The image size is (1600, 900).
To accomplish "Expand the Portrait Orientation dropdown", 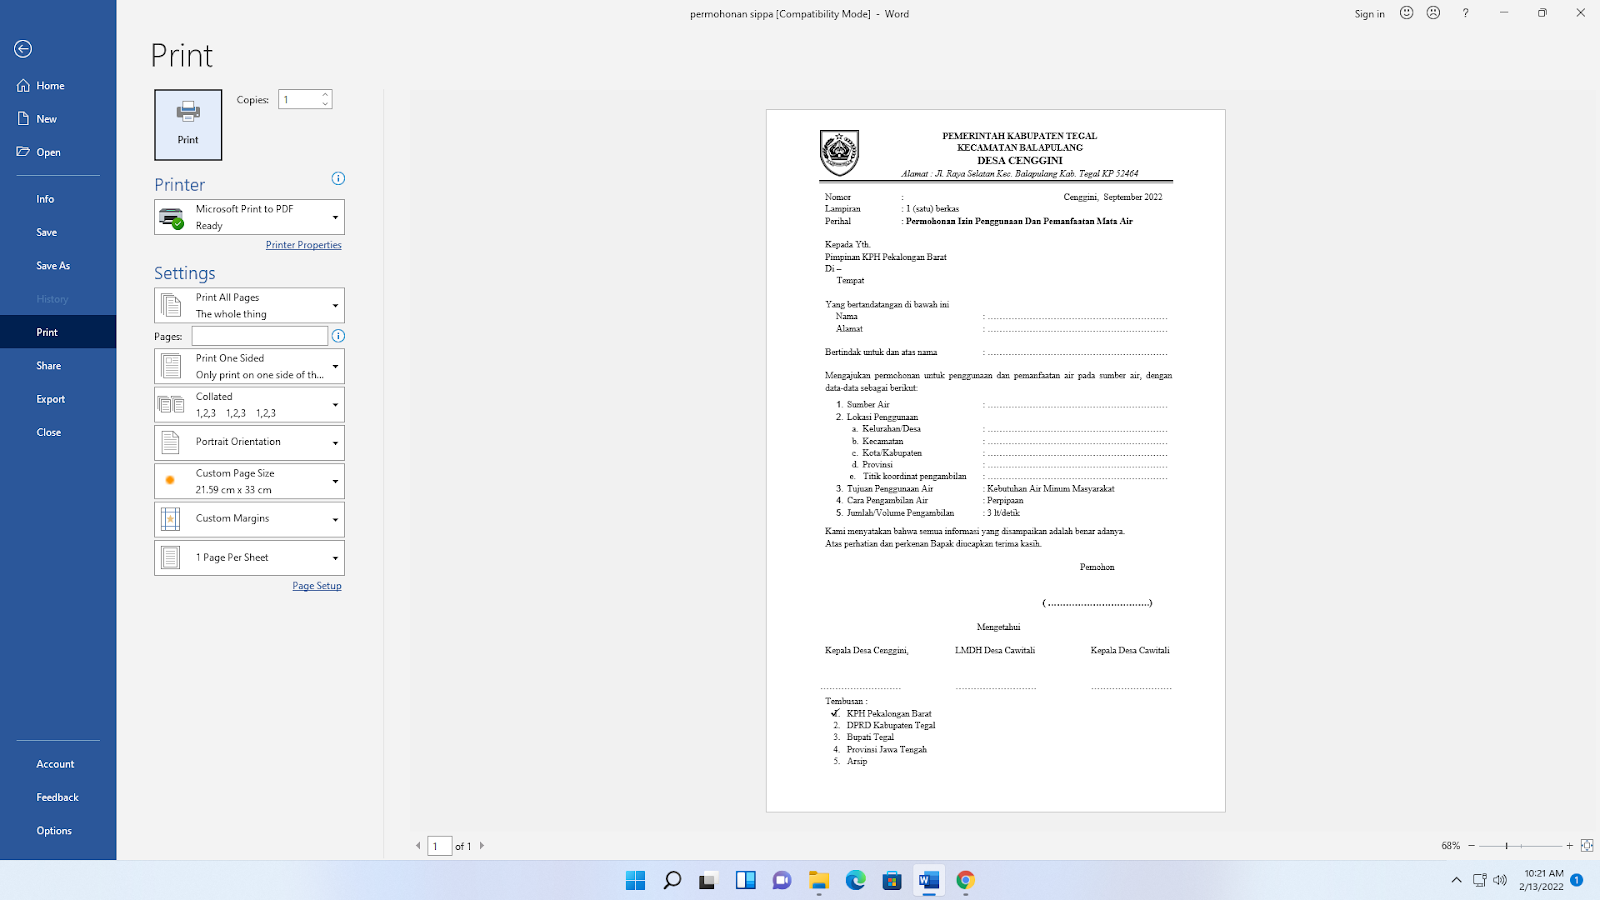I will [x=249, y=442].
